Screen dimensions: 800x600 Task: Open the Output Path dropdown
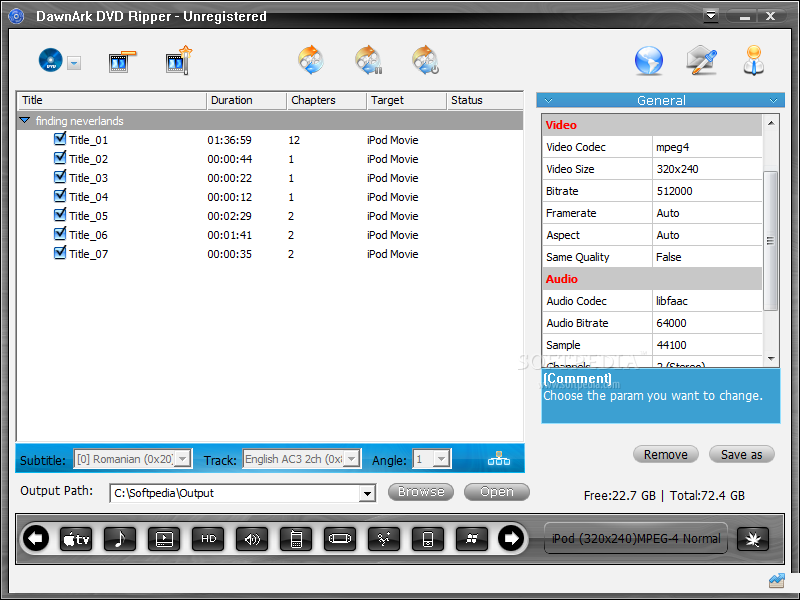click(367, 493)
